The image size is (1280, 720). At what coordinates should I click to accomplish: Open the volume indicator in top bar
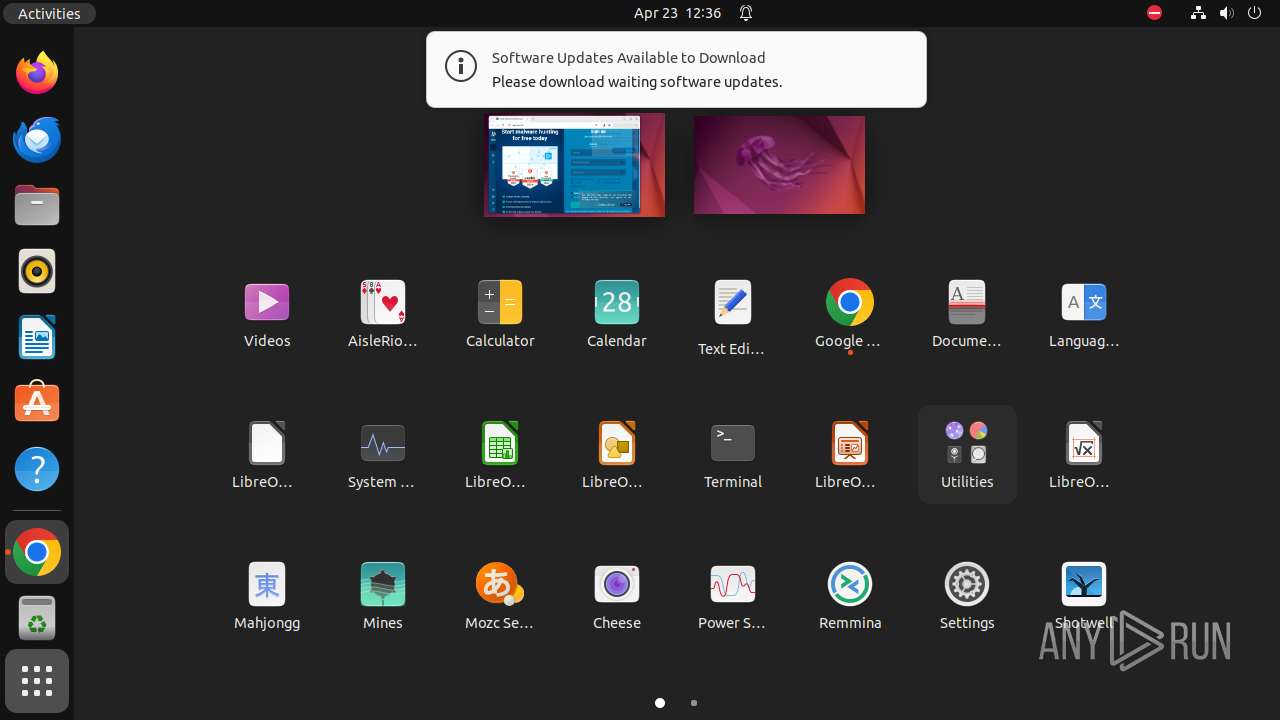1226,13
